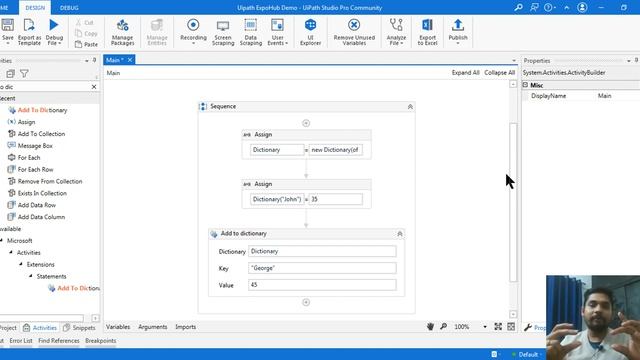Open user account icon
The height and width of the screenshot is (360, 640).
[582, 7]
